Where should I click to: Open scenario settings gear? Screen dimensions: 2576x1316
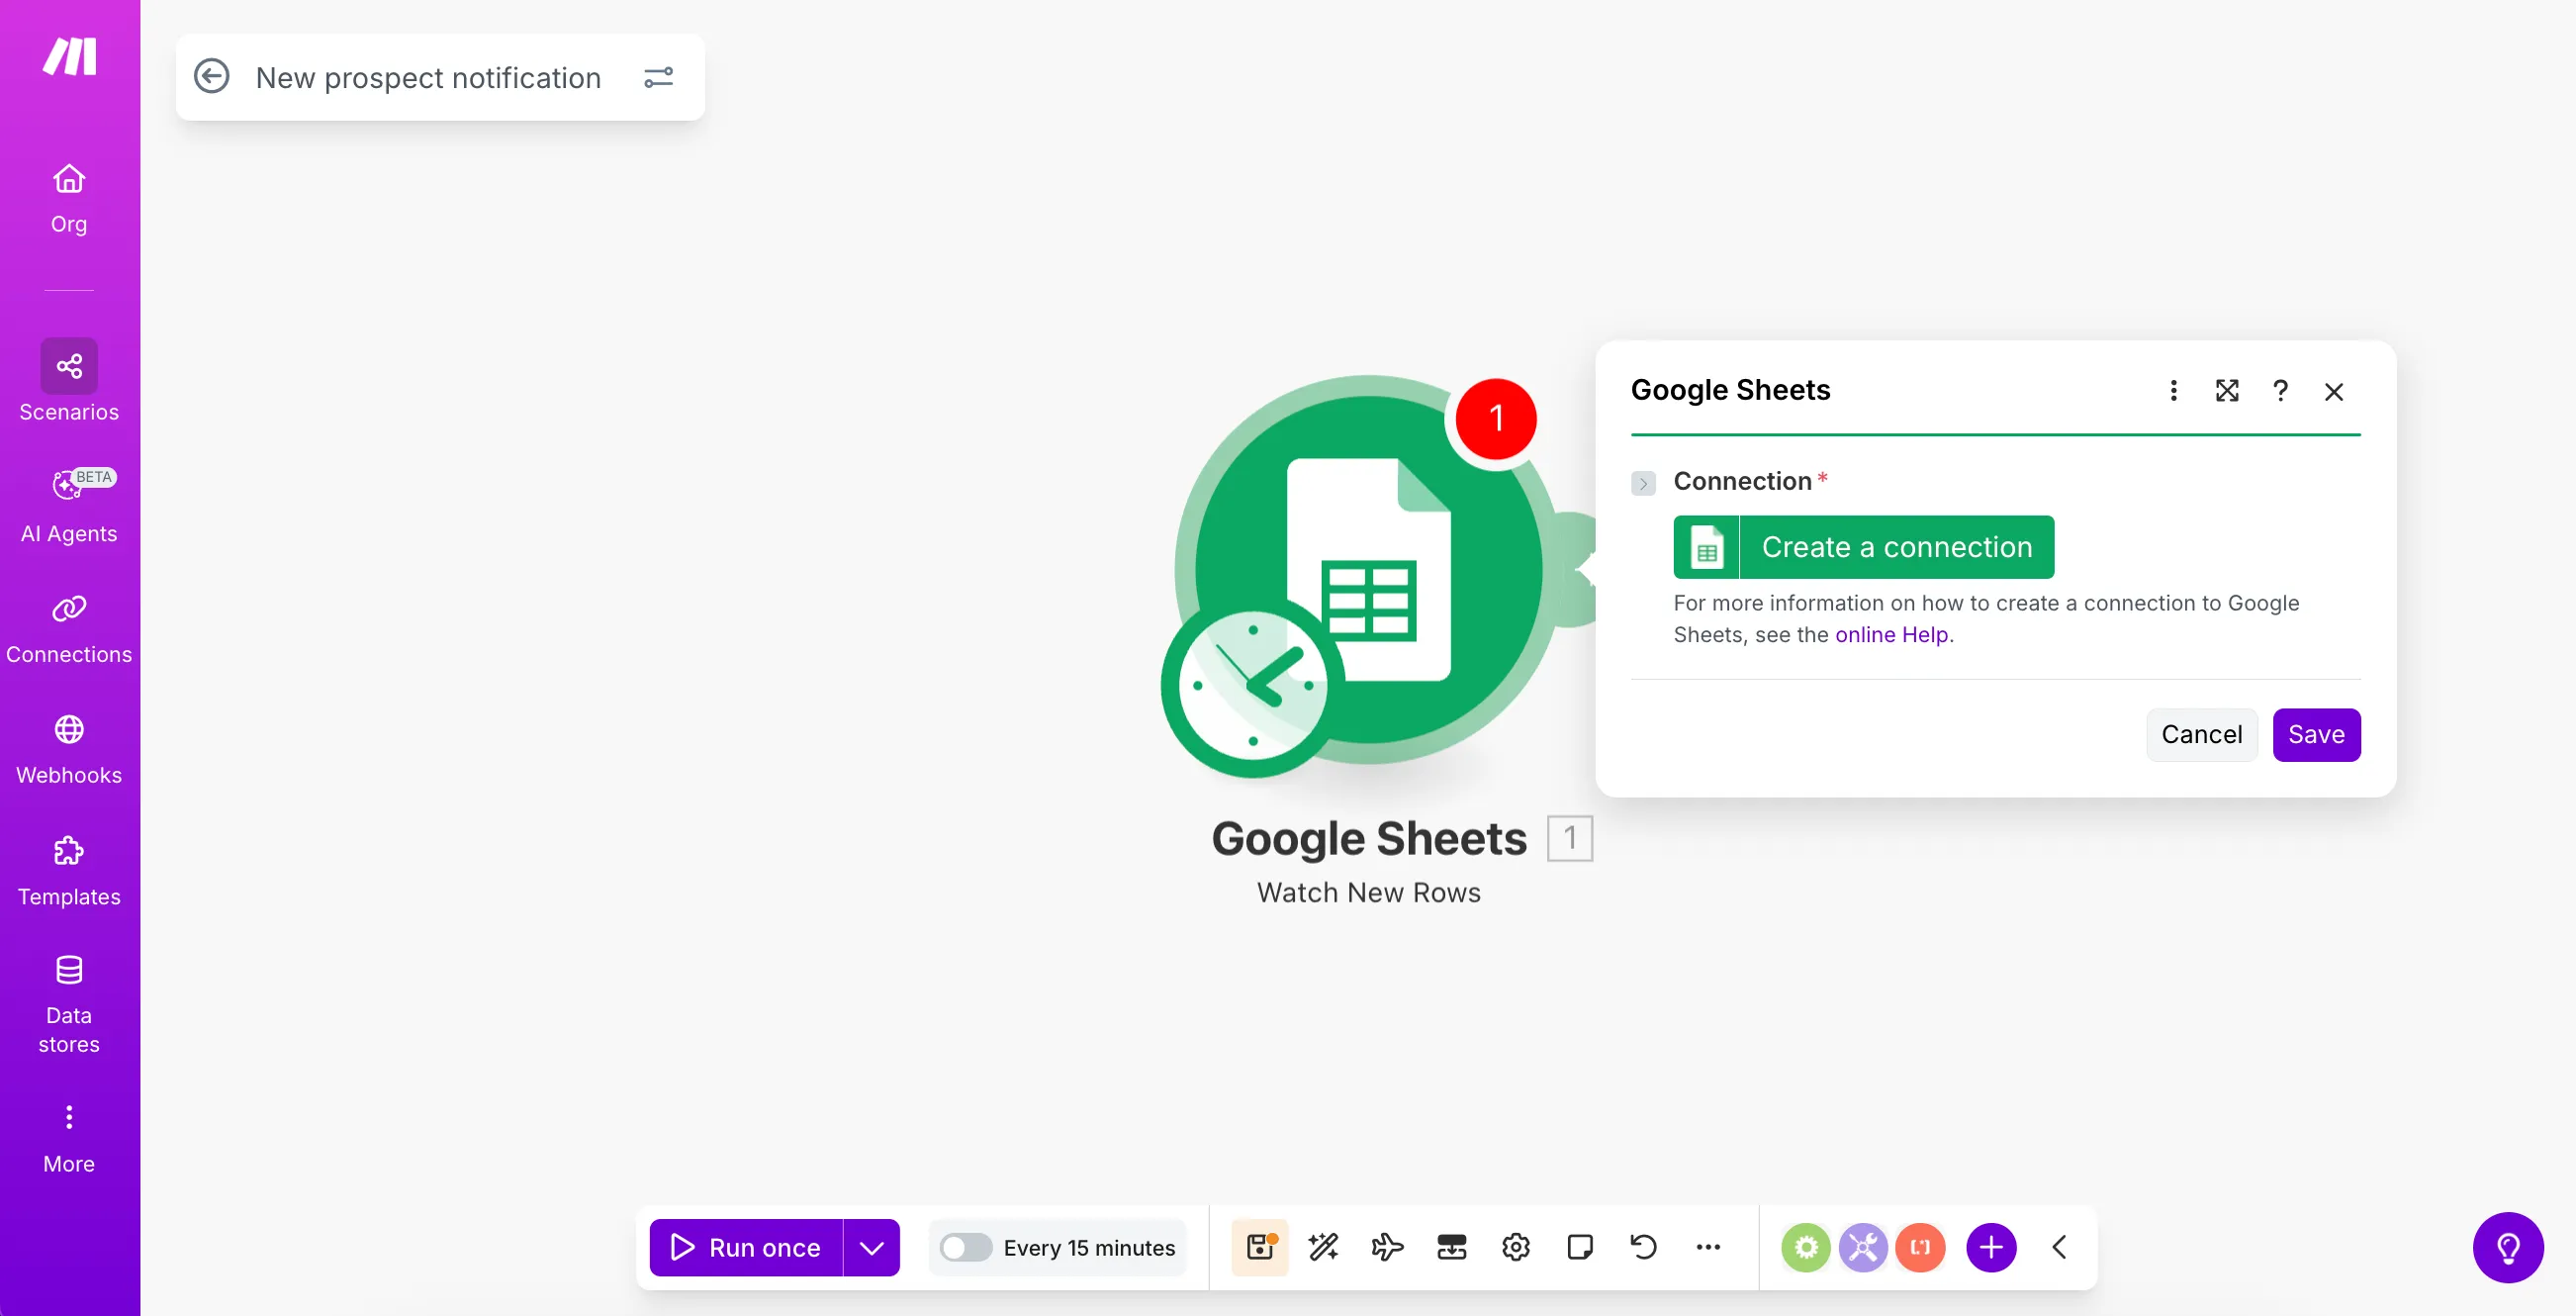tap(1516, 1247)
